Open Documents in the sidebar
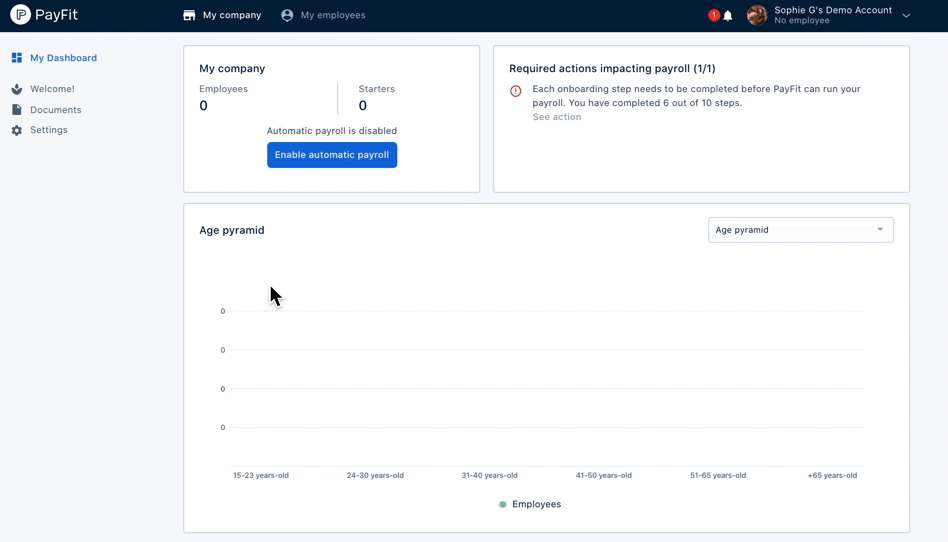The image size is (948, 542). [56, 109]
